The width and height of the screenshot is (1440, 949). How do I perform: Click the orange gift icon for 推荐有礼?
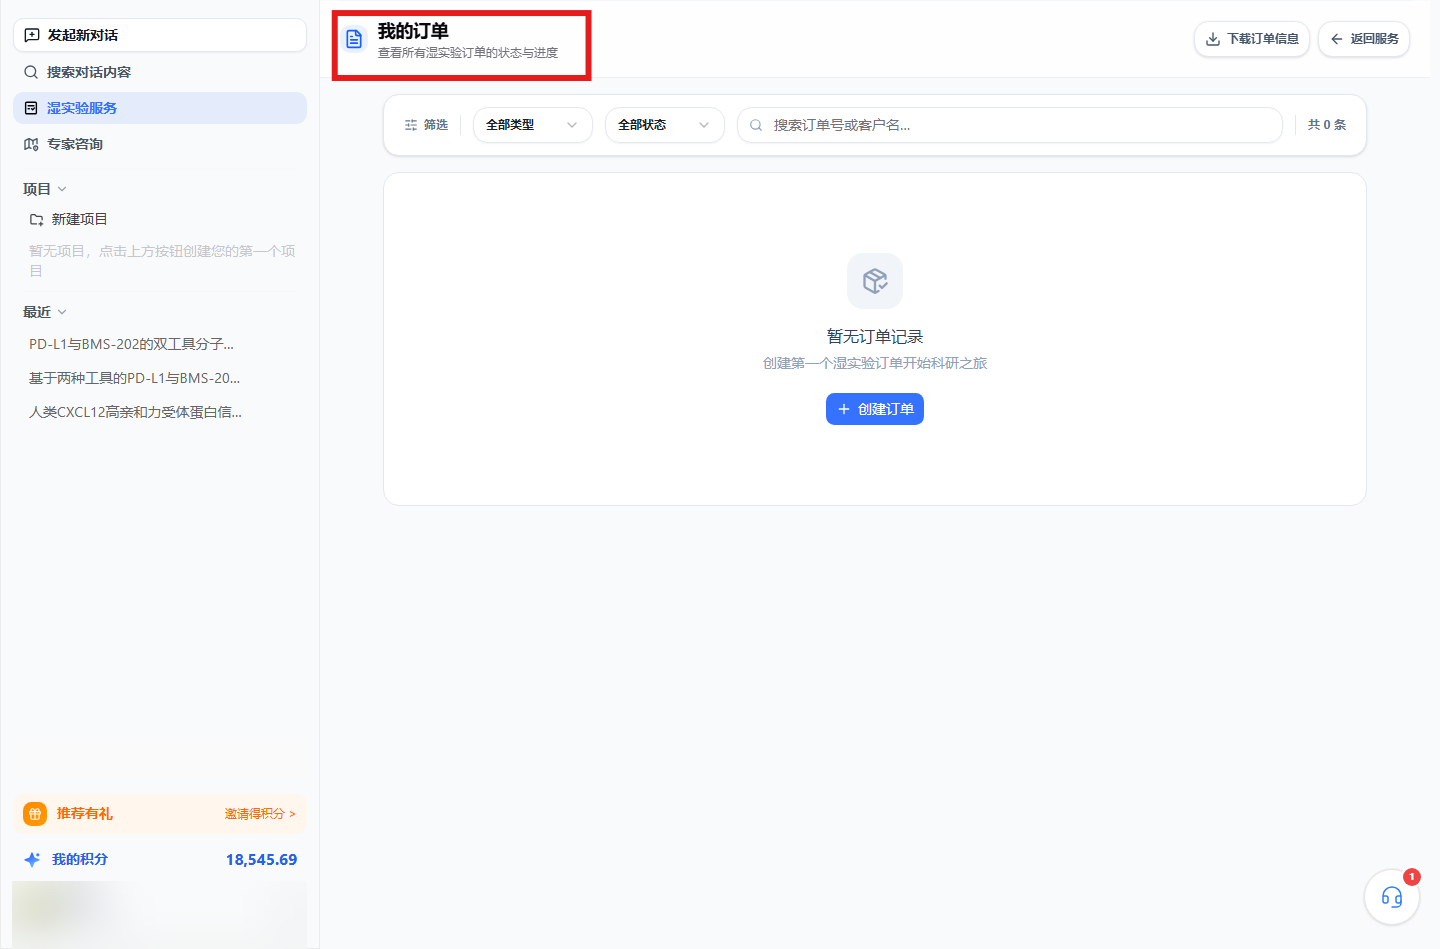click(35, 814)
